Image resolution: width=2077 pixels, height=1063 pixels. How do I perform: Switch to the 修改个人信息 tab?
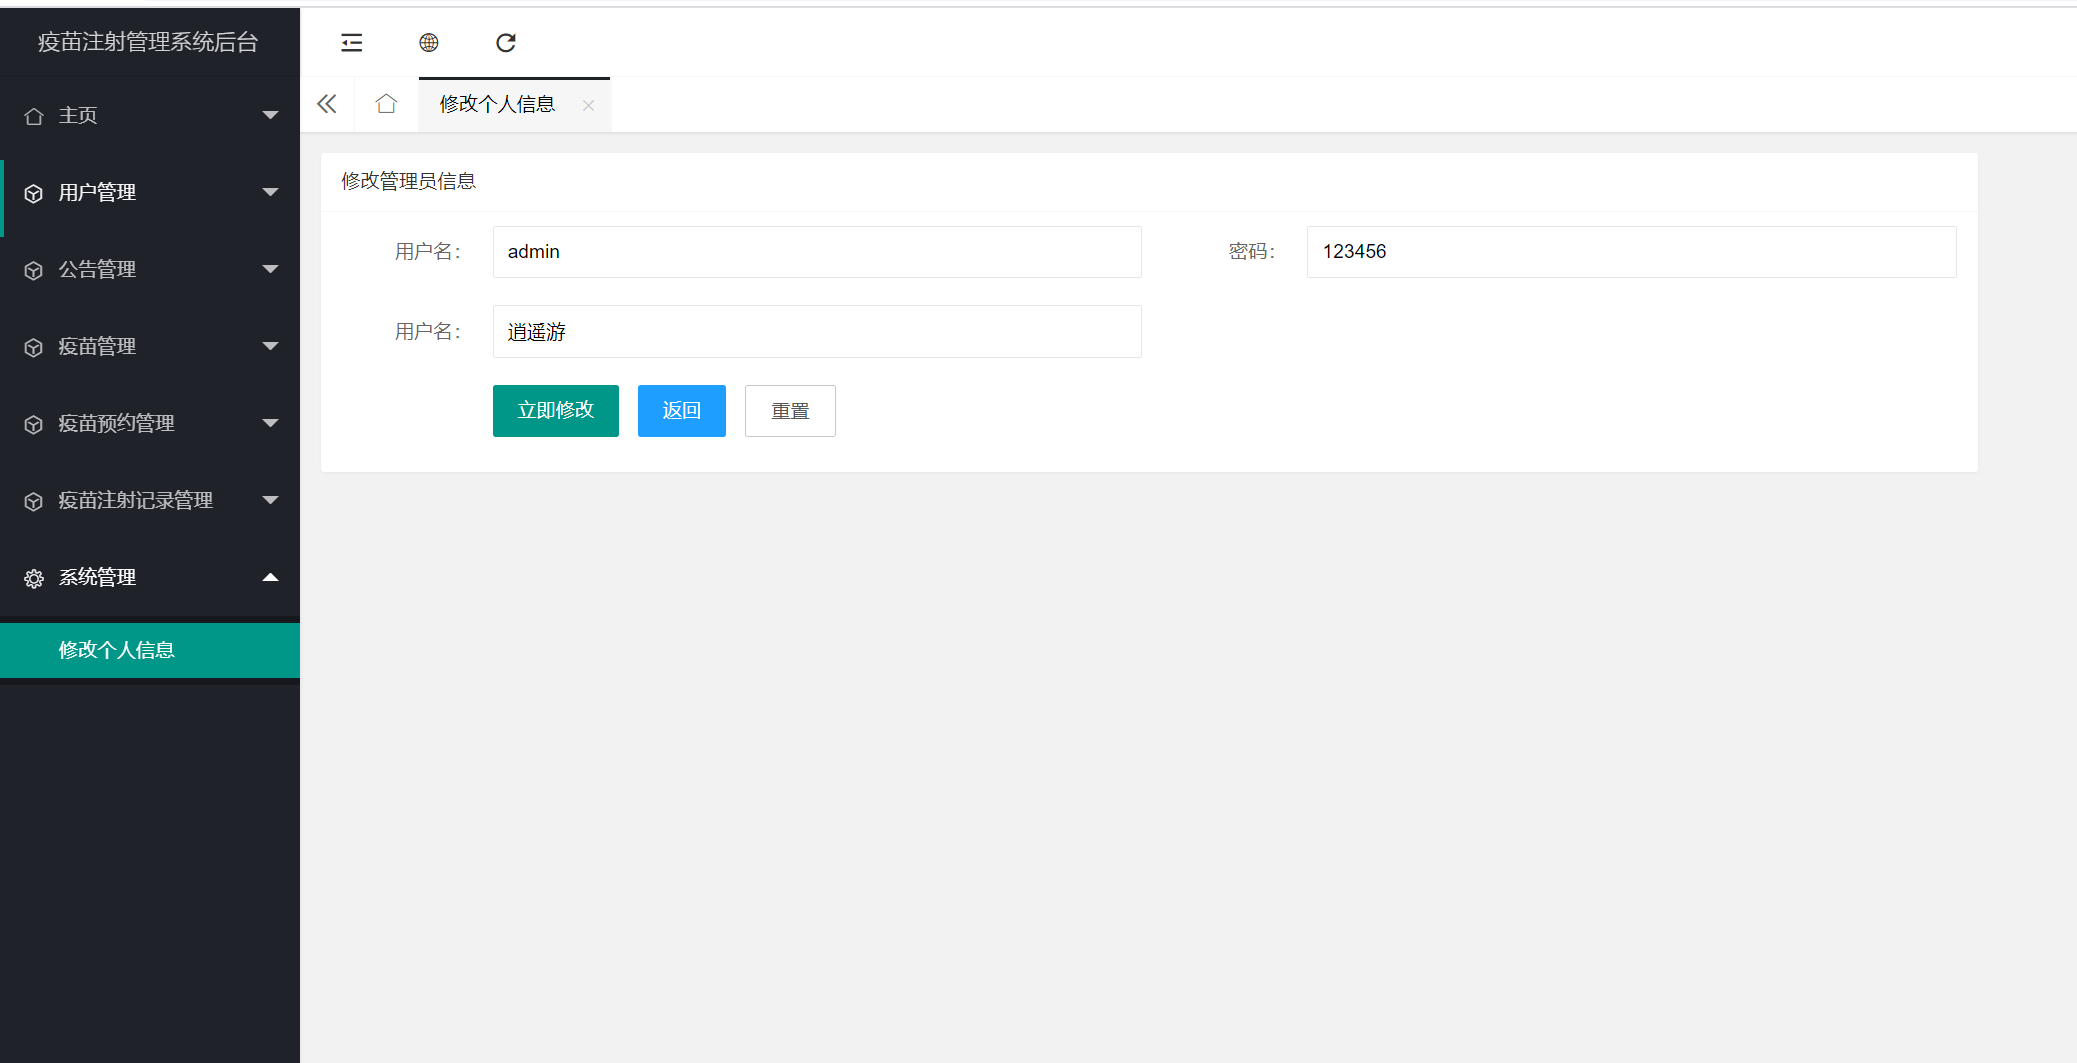pos(497,104)
